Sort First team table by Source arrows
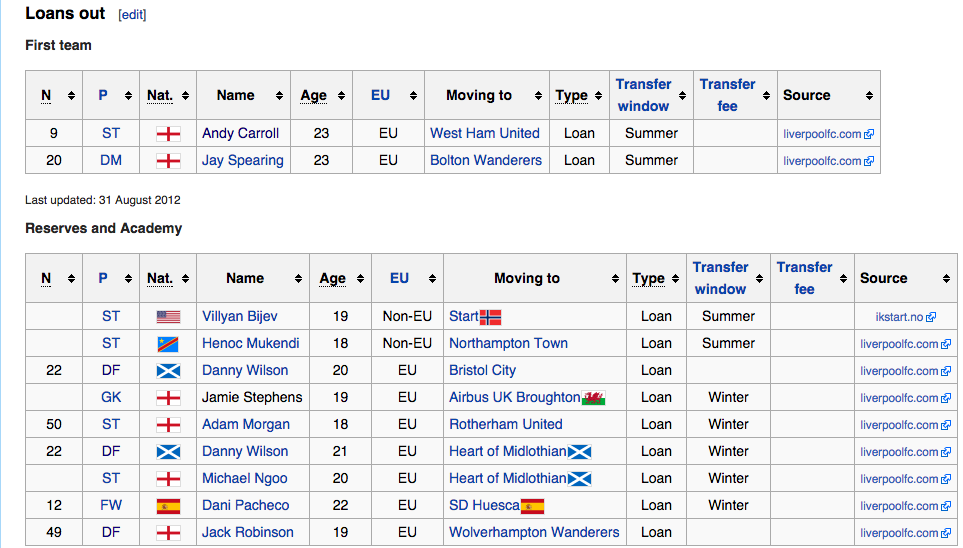The width and height of the screenshot is (963, 548). tap(869, 95)
